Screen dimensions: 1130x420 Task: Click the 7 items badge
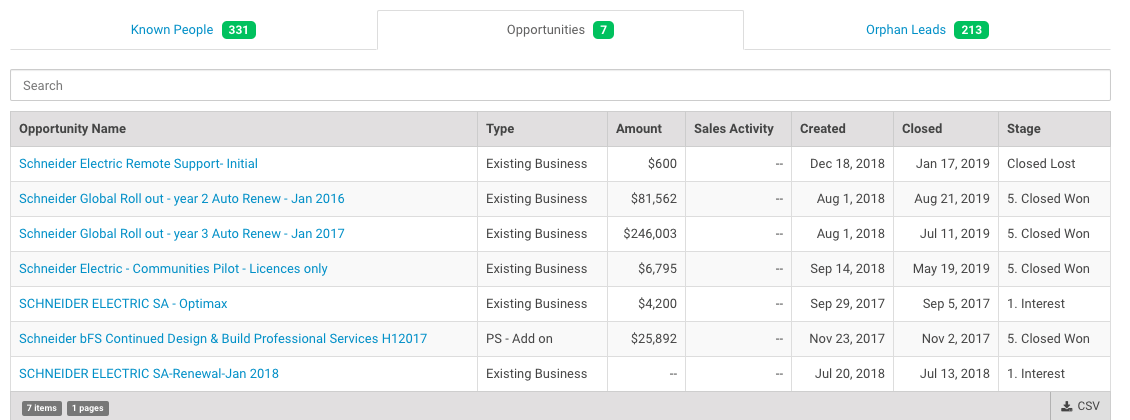(x=42, y=408)
